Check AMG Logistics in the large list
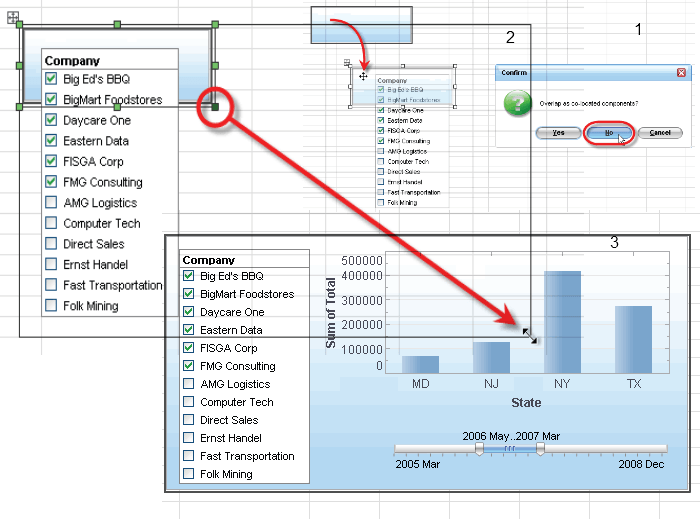This screenshot has width=700, height=519. pos(51,202)
